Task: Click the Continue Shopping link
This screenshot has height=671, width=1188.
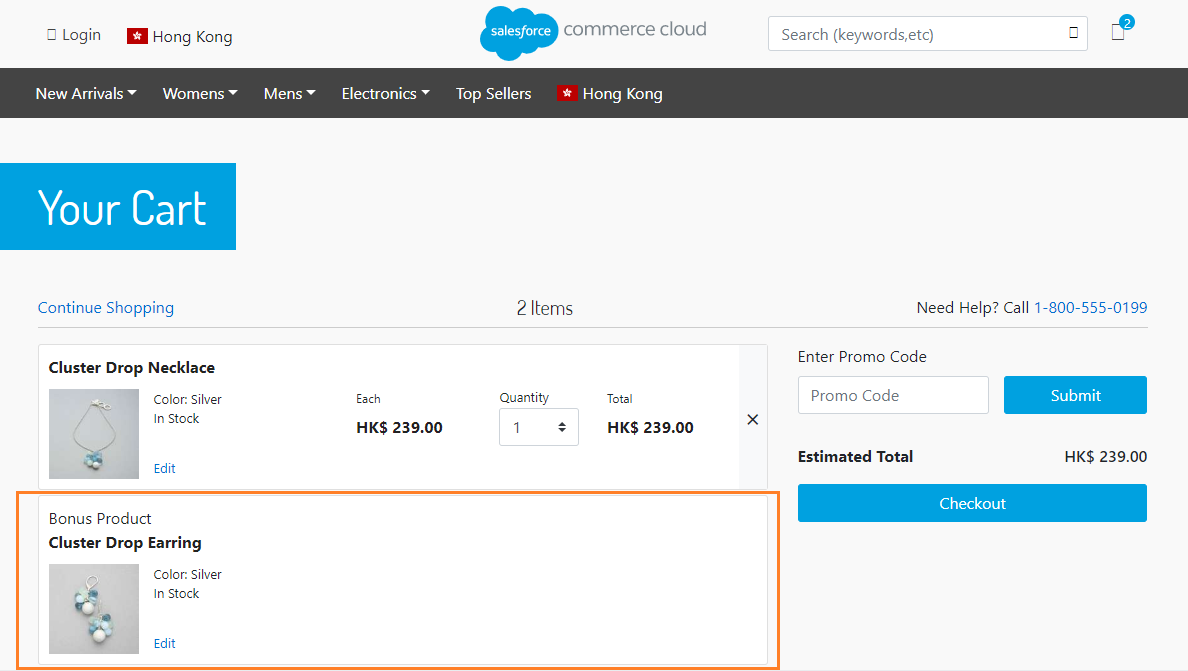Action: [106, 308]
